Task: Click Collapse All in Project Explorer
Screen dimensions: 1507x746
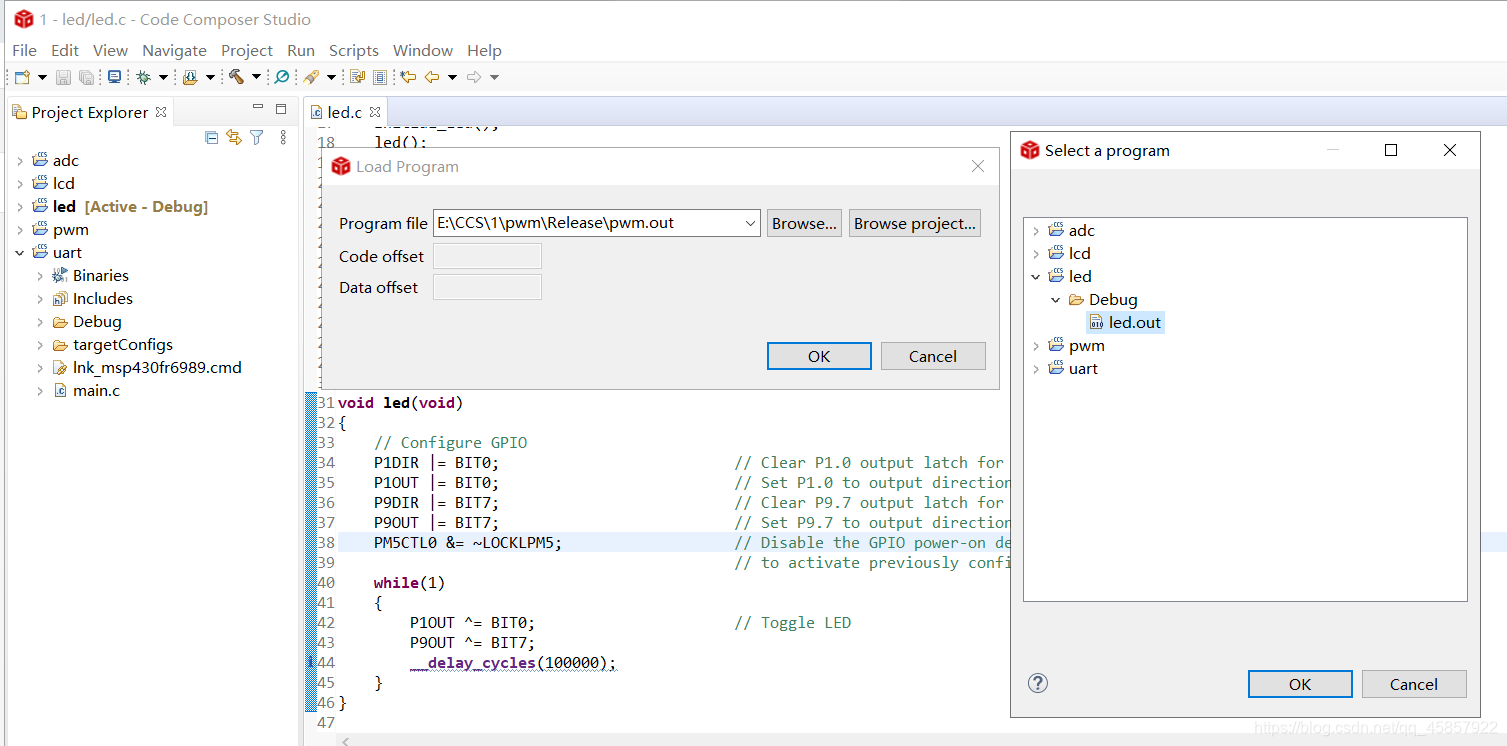Action: (211, 137)
